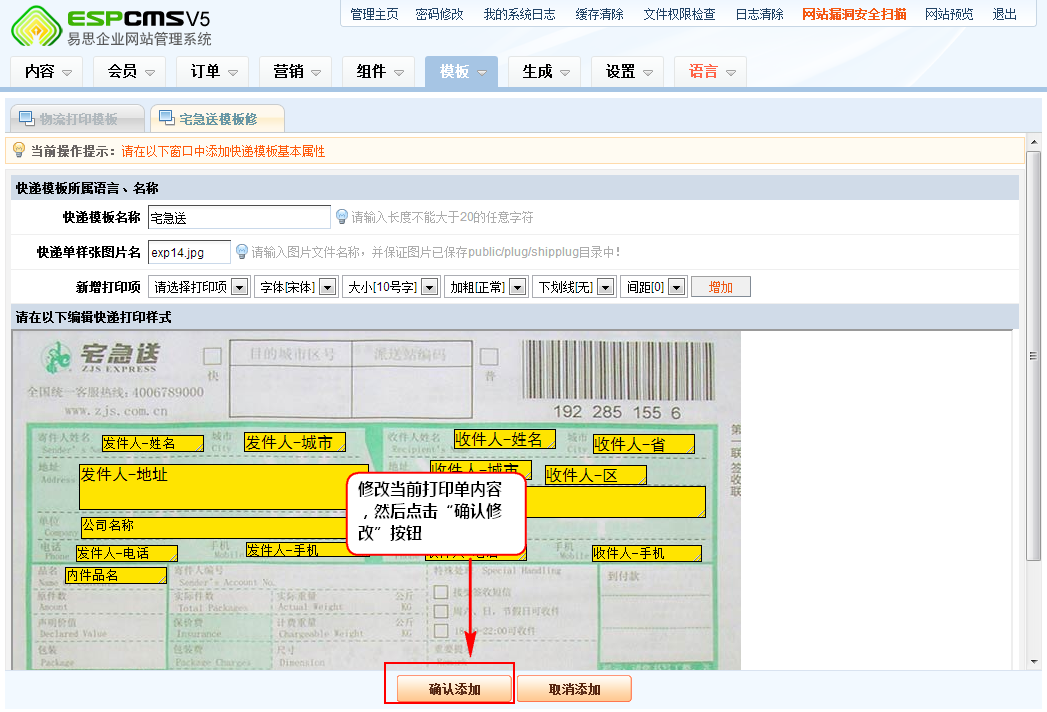Launch 网站漏洞安全扫描
This screenshot has height=712, width=1047.
tap(854, 14)
